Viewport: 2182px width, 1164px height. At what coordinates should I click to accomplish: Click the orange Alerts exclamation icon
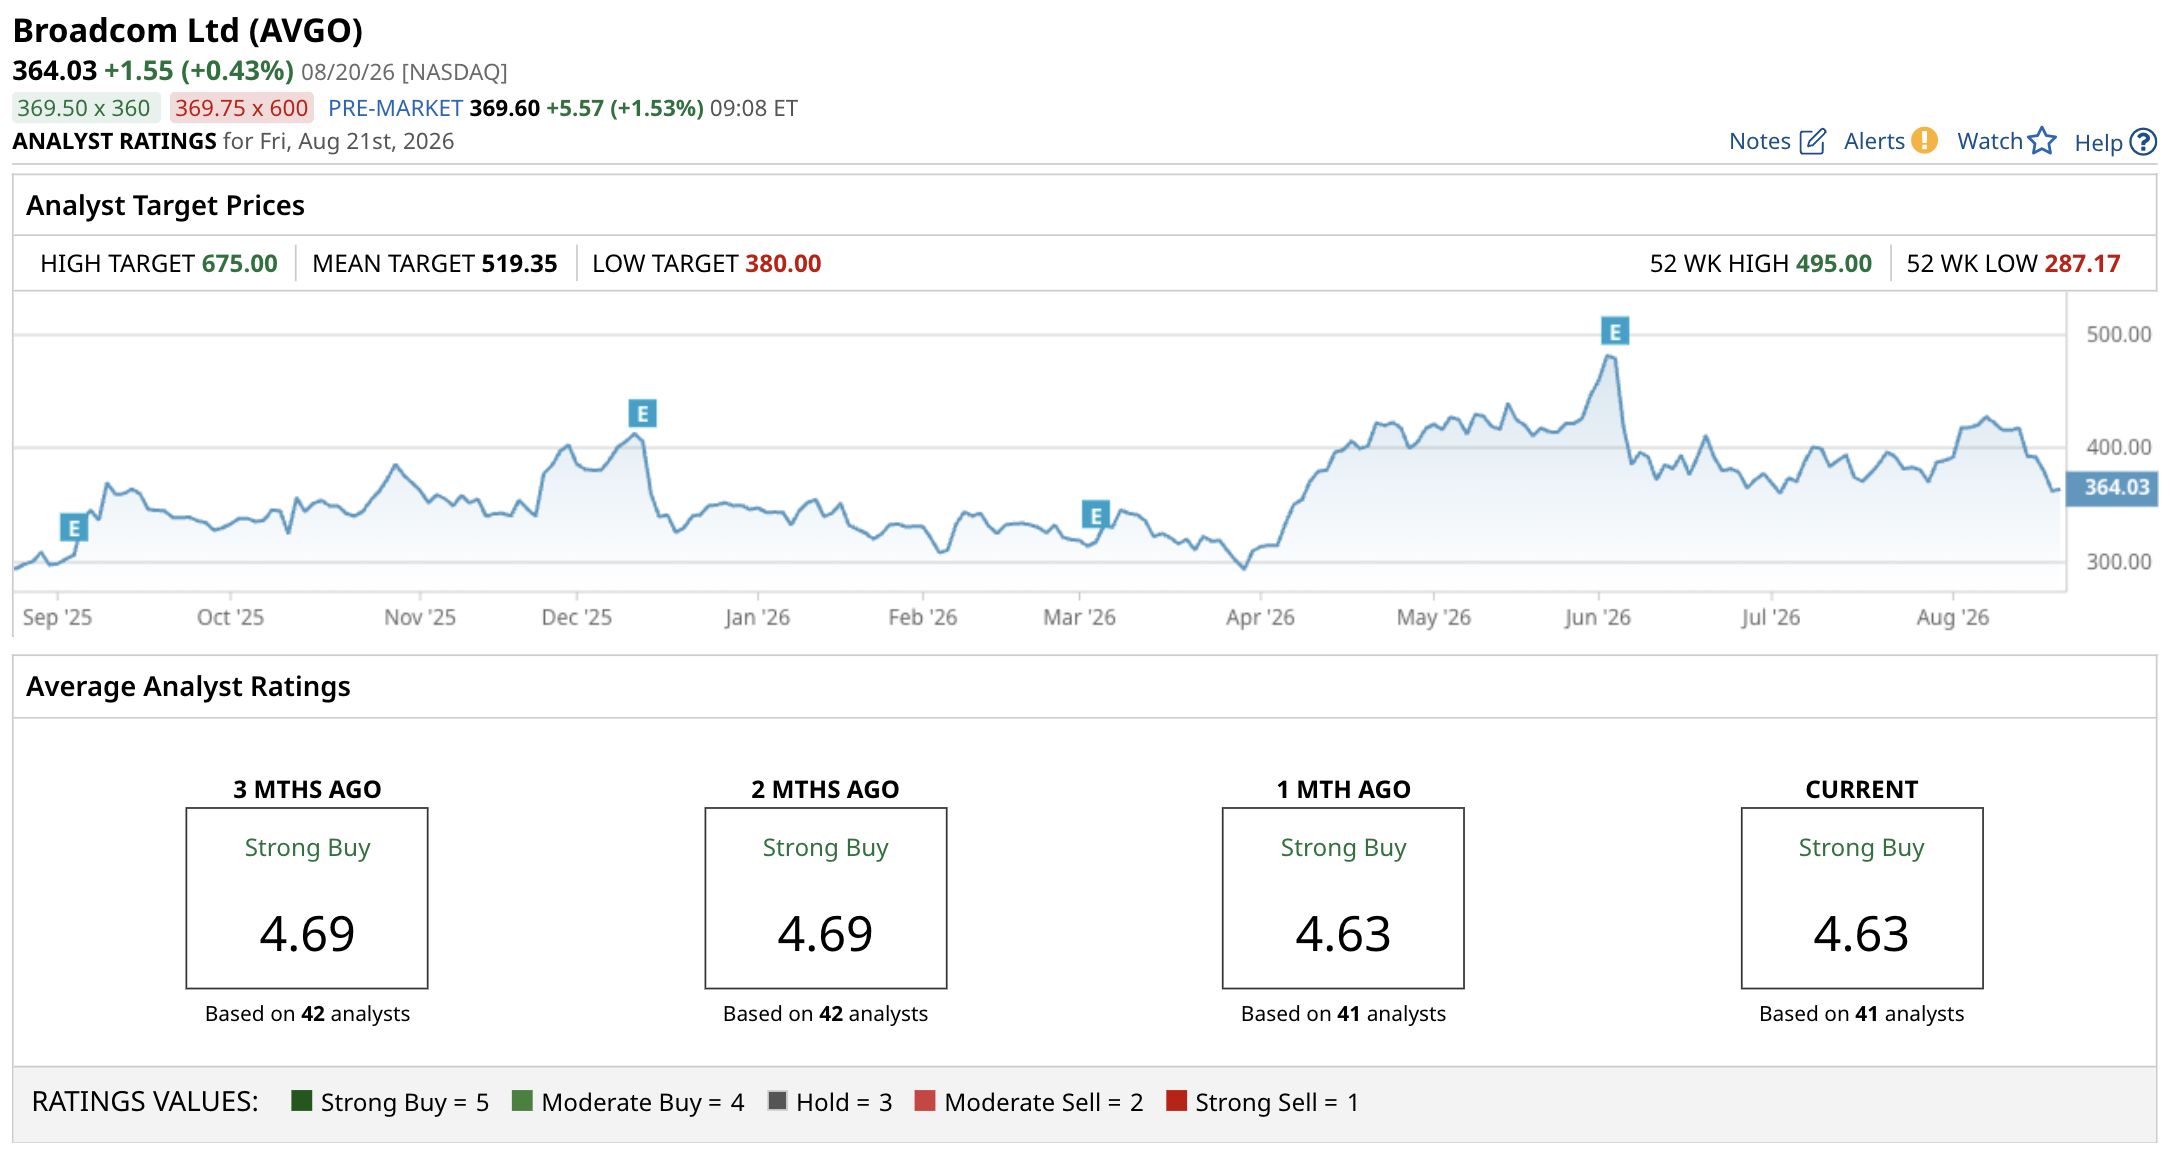1924,140
